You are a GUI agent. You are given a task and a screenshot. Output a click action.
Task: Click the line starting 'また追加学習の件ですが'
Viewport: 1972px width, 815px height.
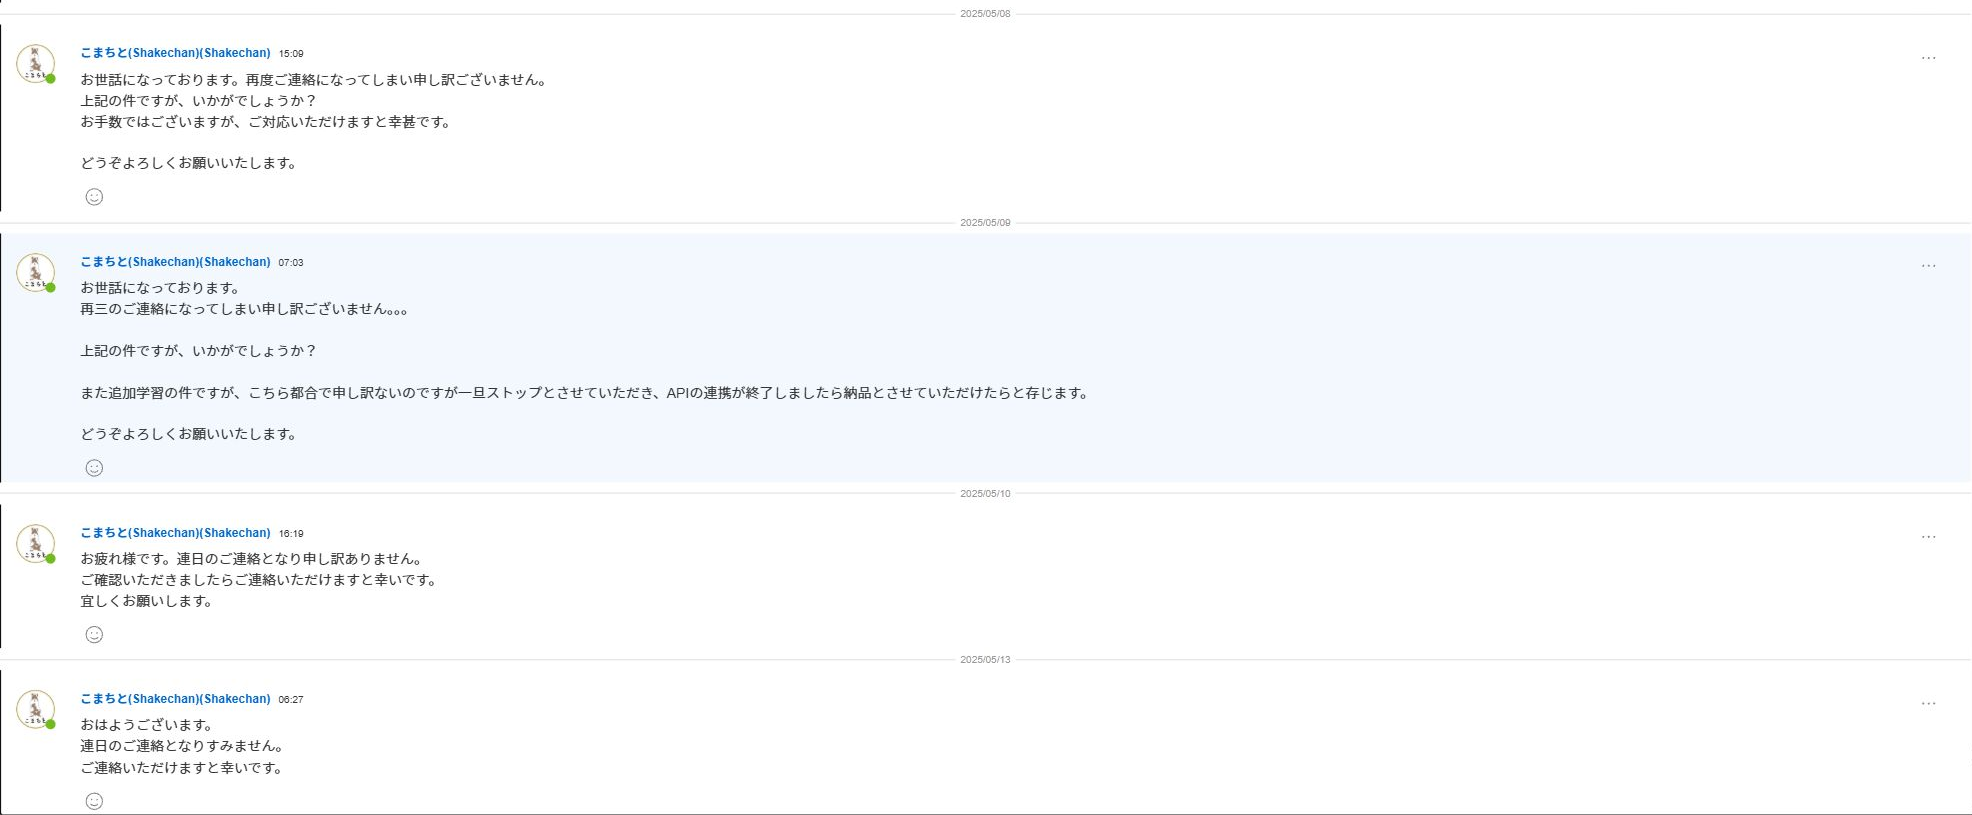585,393
